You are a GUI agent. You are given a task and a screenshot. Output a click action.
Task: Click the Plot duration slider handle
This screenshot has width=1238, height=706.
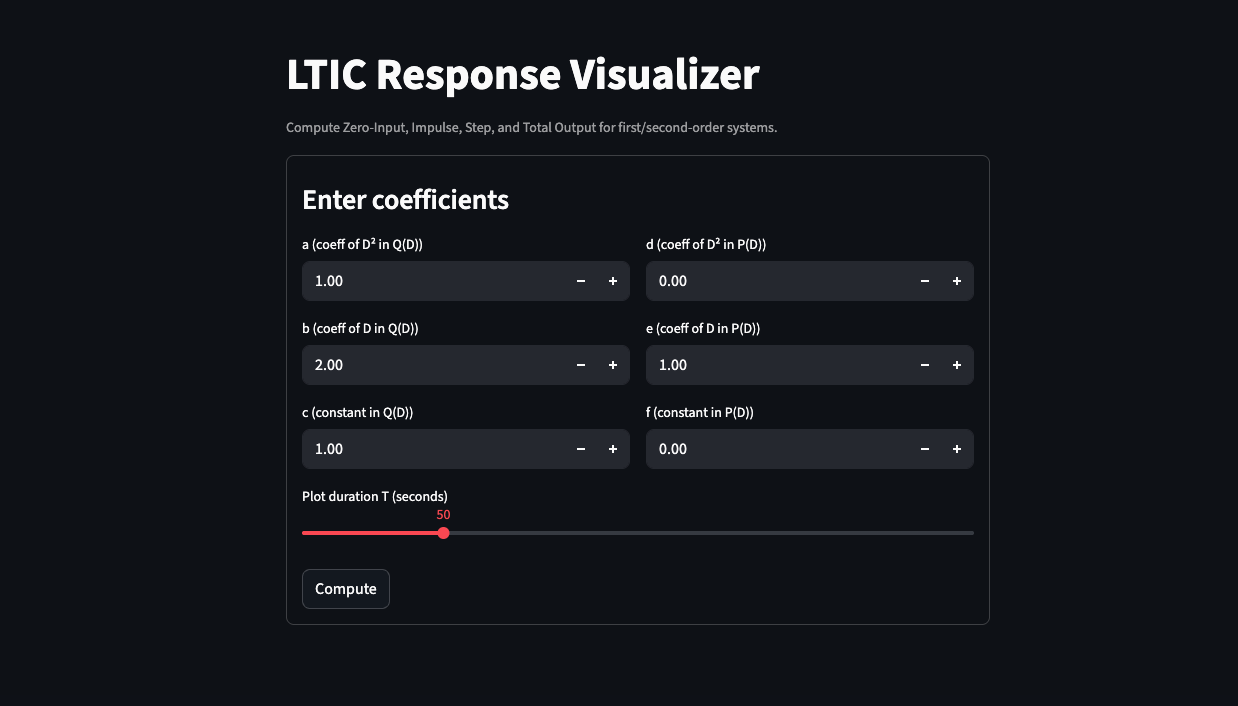(x=443, y=533)
